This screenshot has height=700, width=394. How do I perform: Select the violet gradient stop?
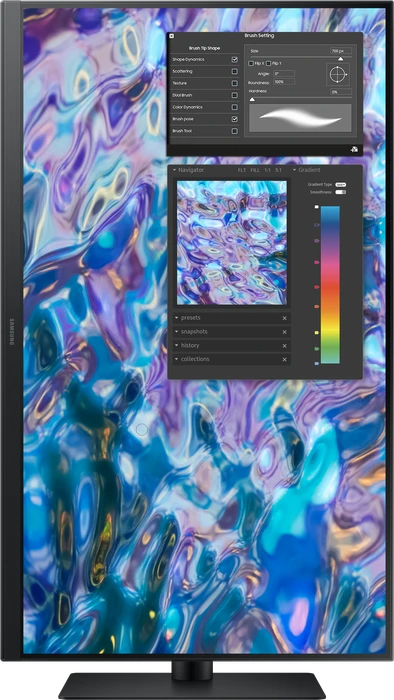click(317, 241)
